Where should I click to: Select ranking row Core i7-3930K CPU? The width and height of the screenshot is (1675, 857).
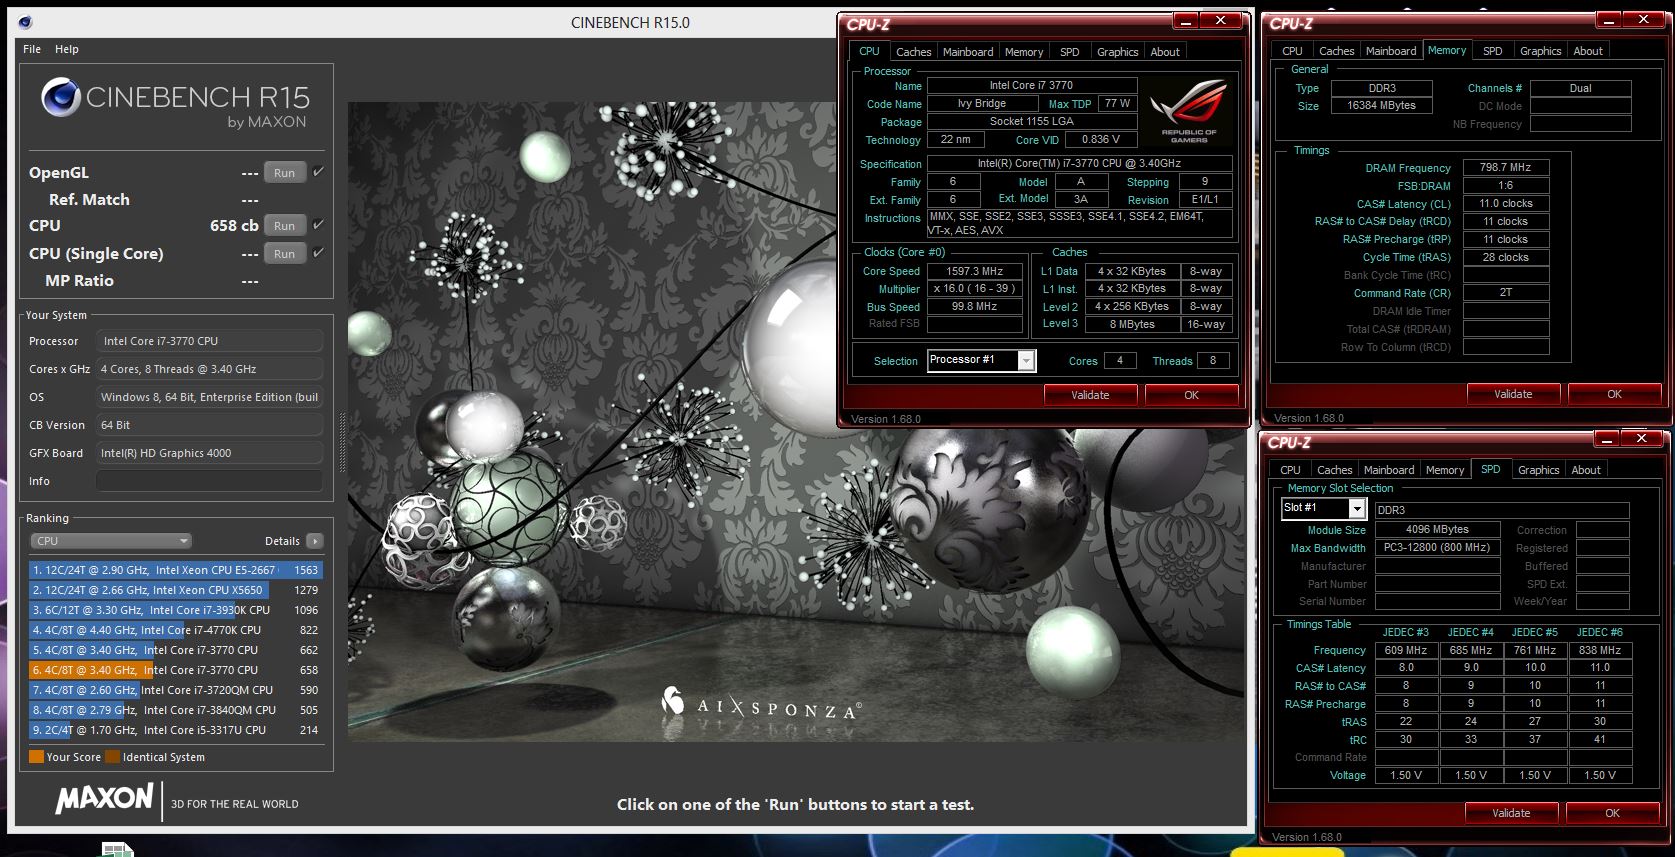pos(176,610)
